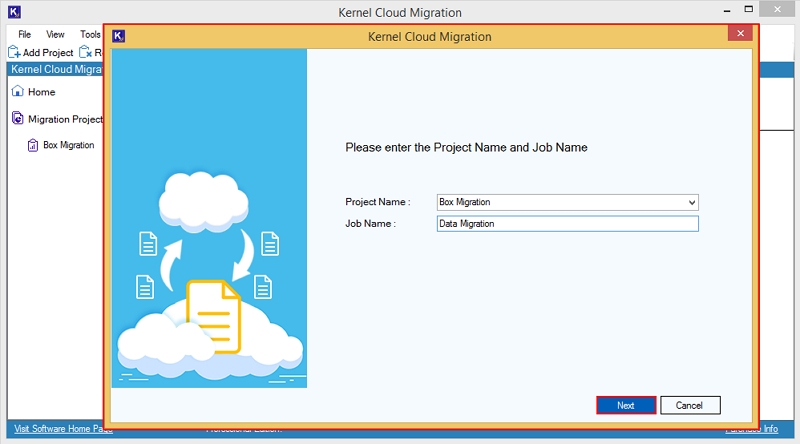
Task: Click the Home house icon
Action: coord(18,91)
